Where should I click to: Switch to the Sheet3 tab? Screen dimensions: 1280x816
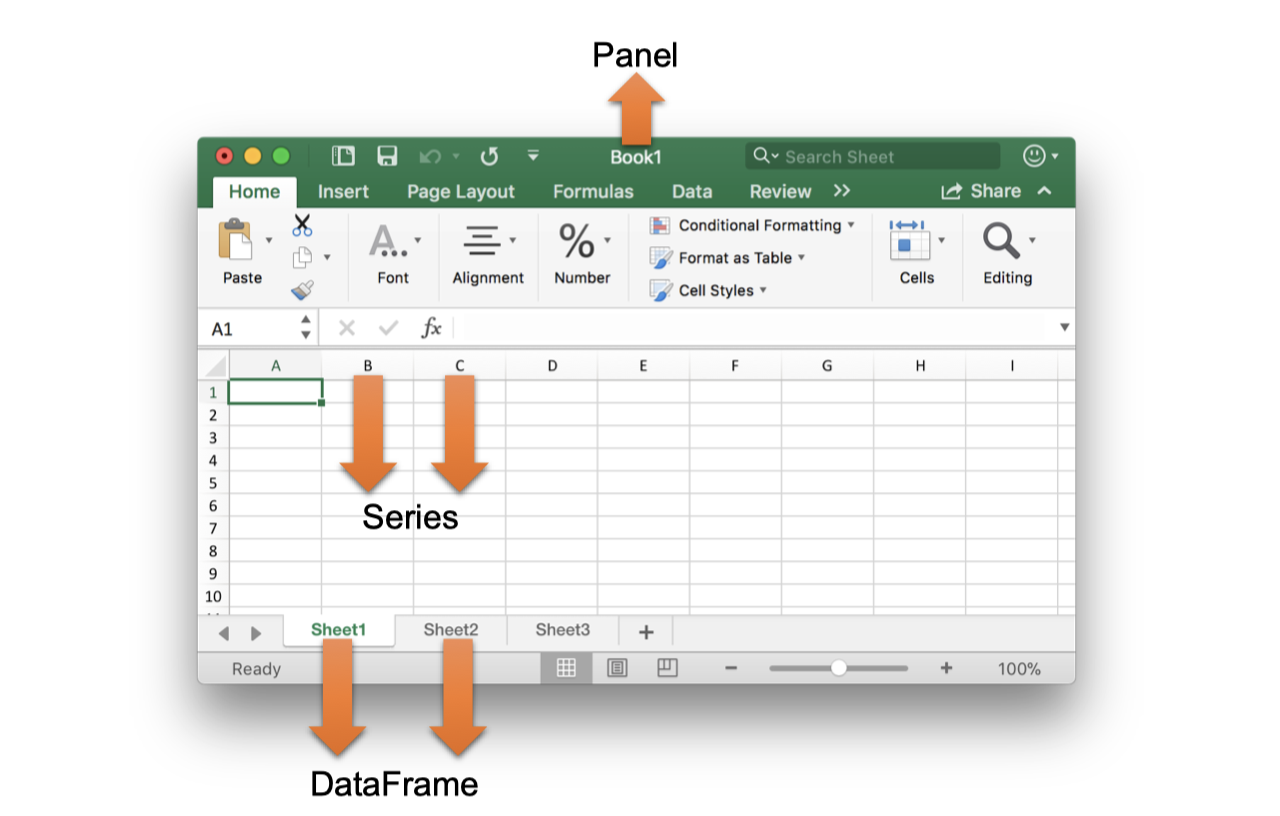(563, 630)
